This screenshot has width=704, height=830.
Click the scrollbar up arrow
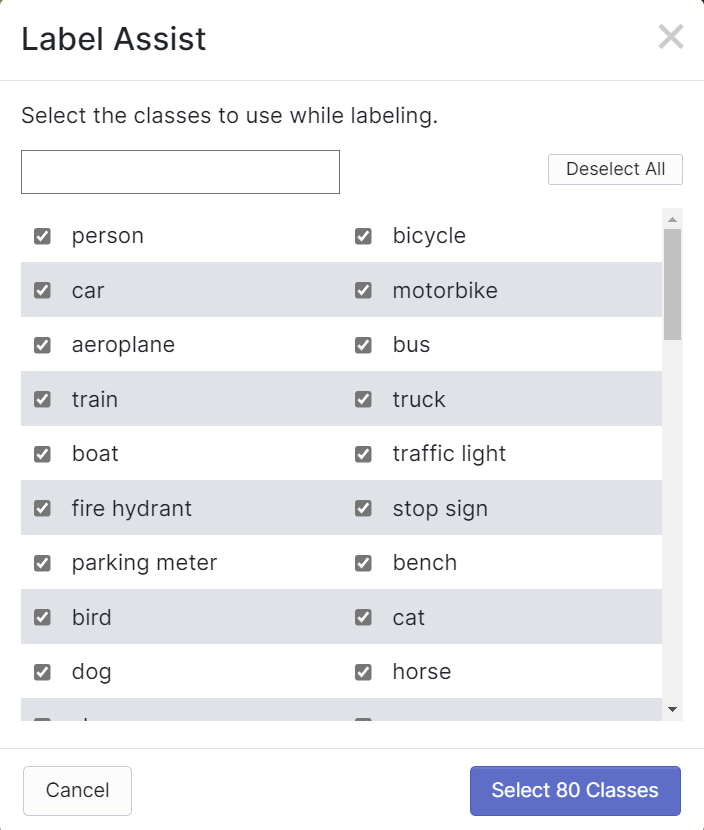672,219
